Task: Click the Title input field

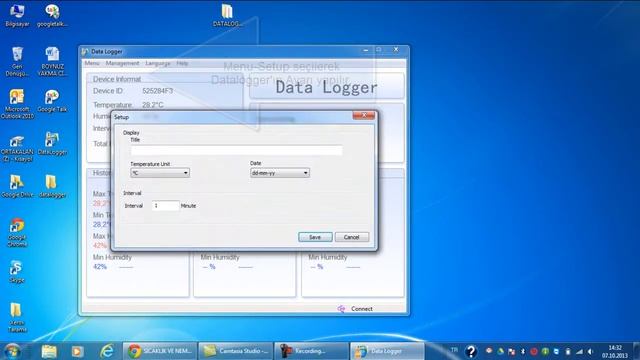Action: 236,150
